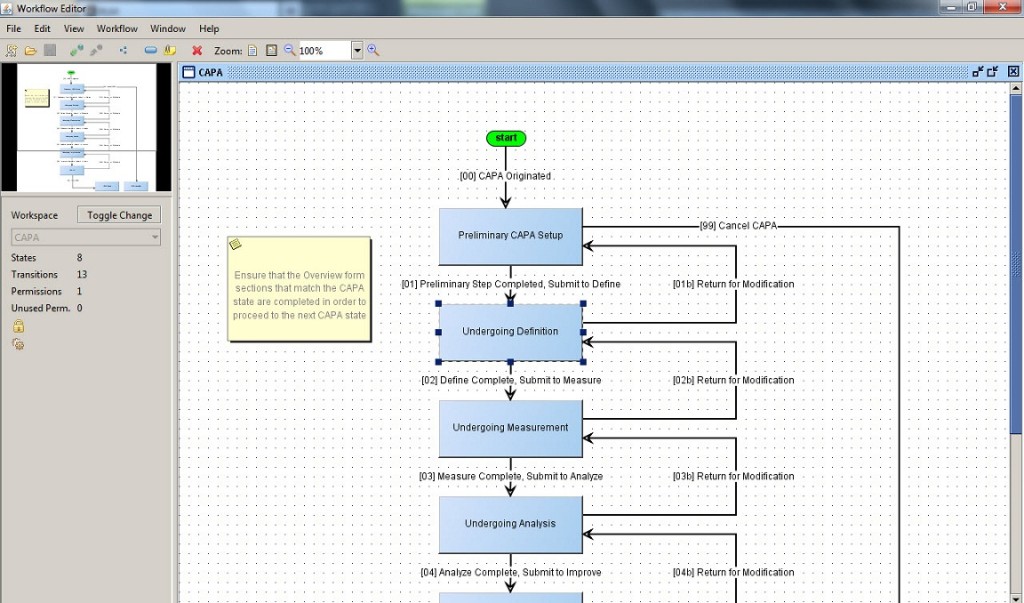Click the zoom 100% input field
Image resolution: width=1024 pixels, height=603 pixels.
coord(325,50)
